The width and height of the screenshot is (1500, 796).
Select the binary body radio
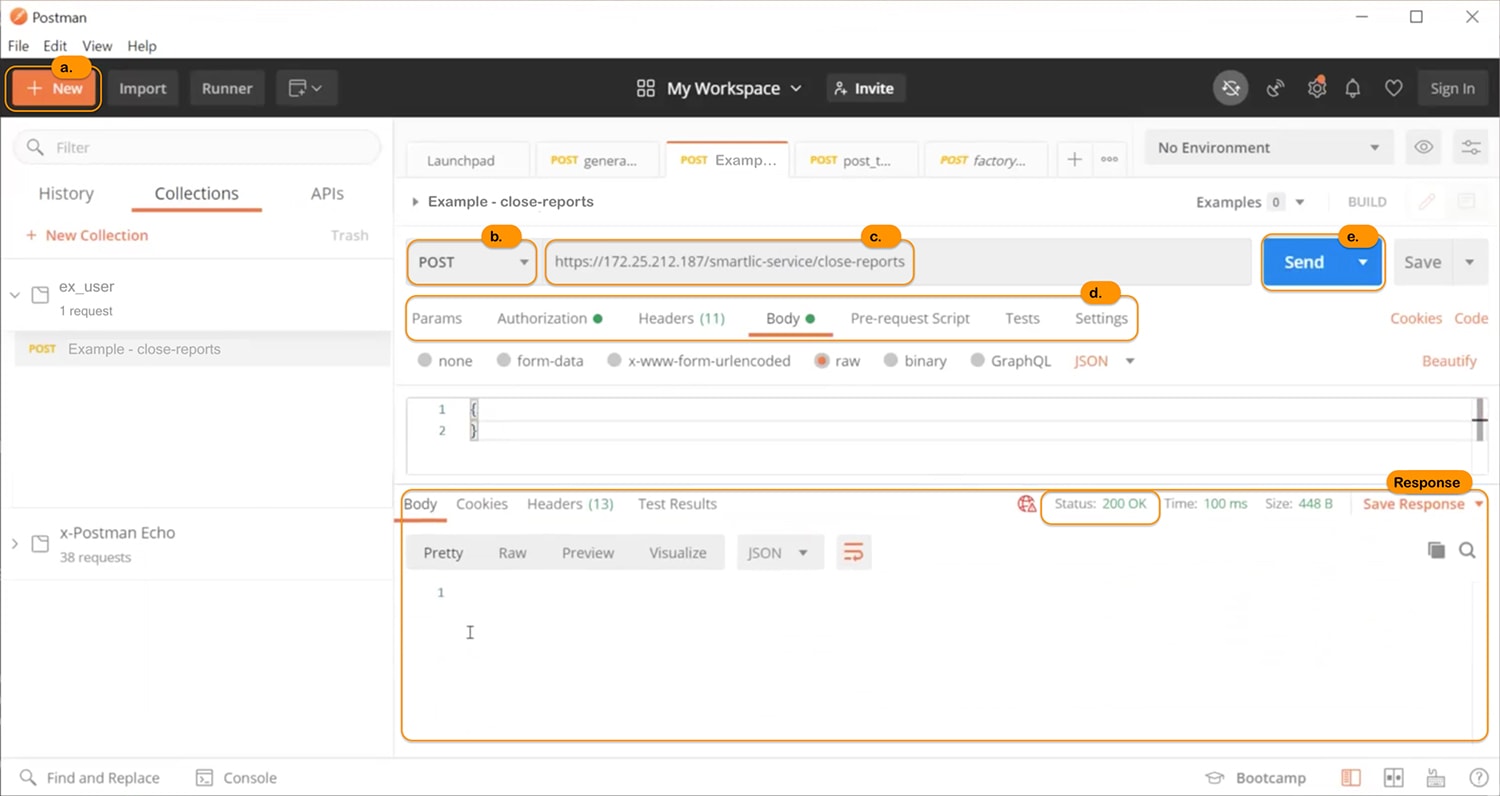(x=890, y=361)
